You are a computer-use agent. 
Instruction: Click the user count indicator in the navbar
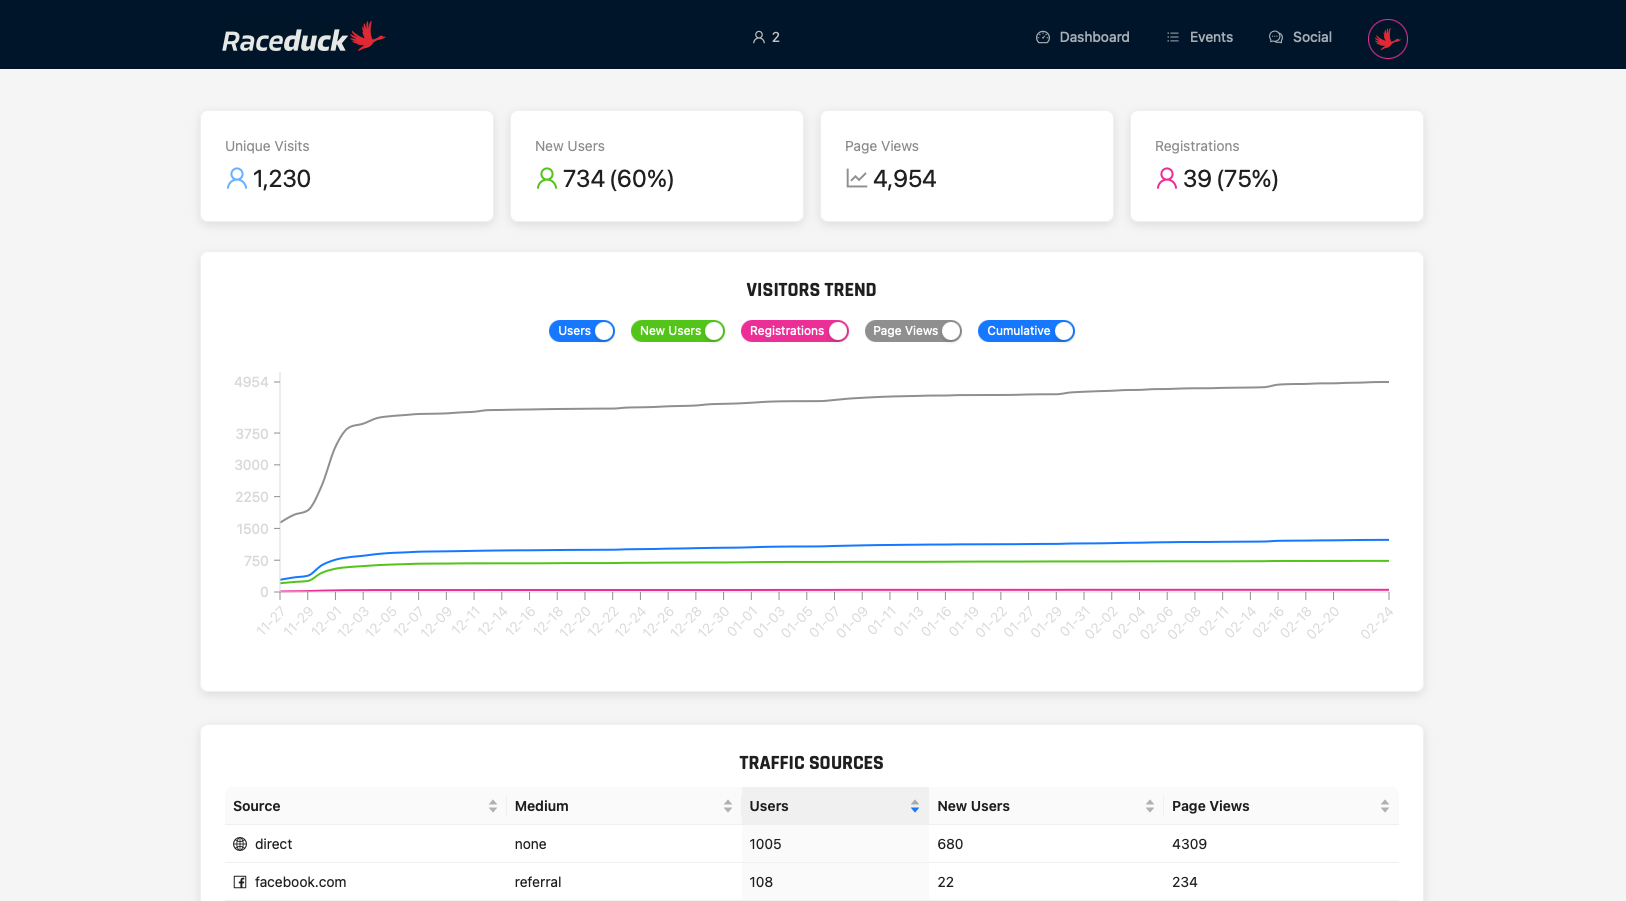[x=766, y=36]
